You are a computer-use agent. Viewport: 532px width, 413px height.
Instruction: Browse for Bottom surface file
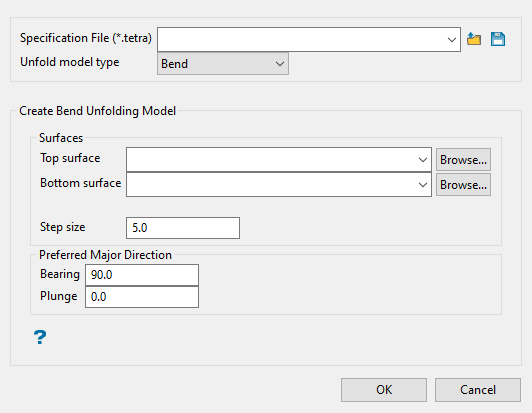point(463,185)
